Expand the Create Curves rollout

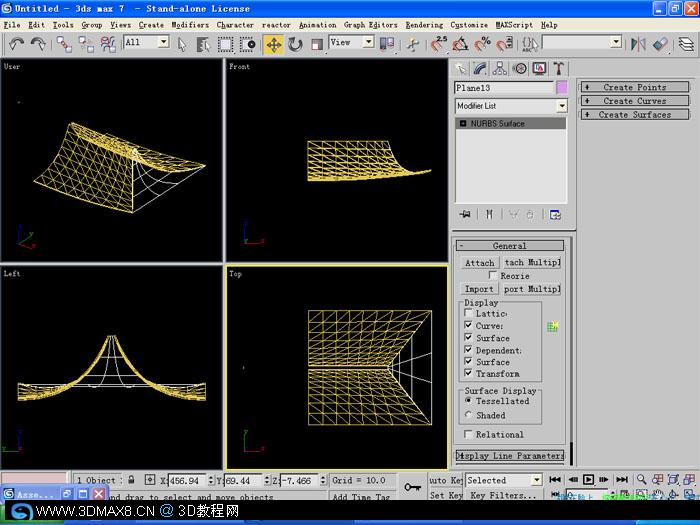pos(634,101)
